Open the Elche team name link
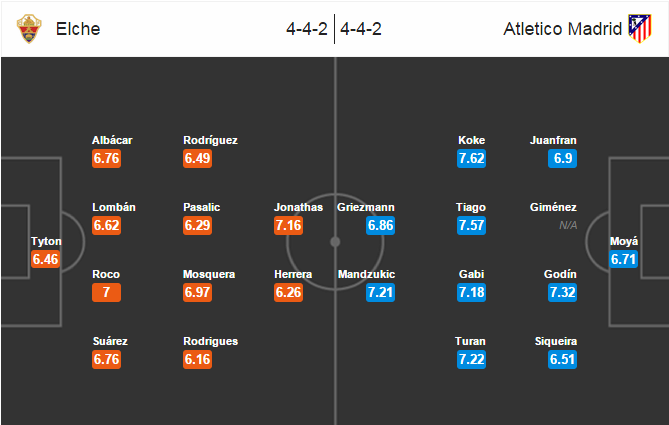Viewport: 669px width, 425px height. [x=78, y=29]
